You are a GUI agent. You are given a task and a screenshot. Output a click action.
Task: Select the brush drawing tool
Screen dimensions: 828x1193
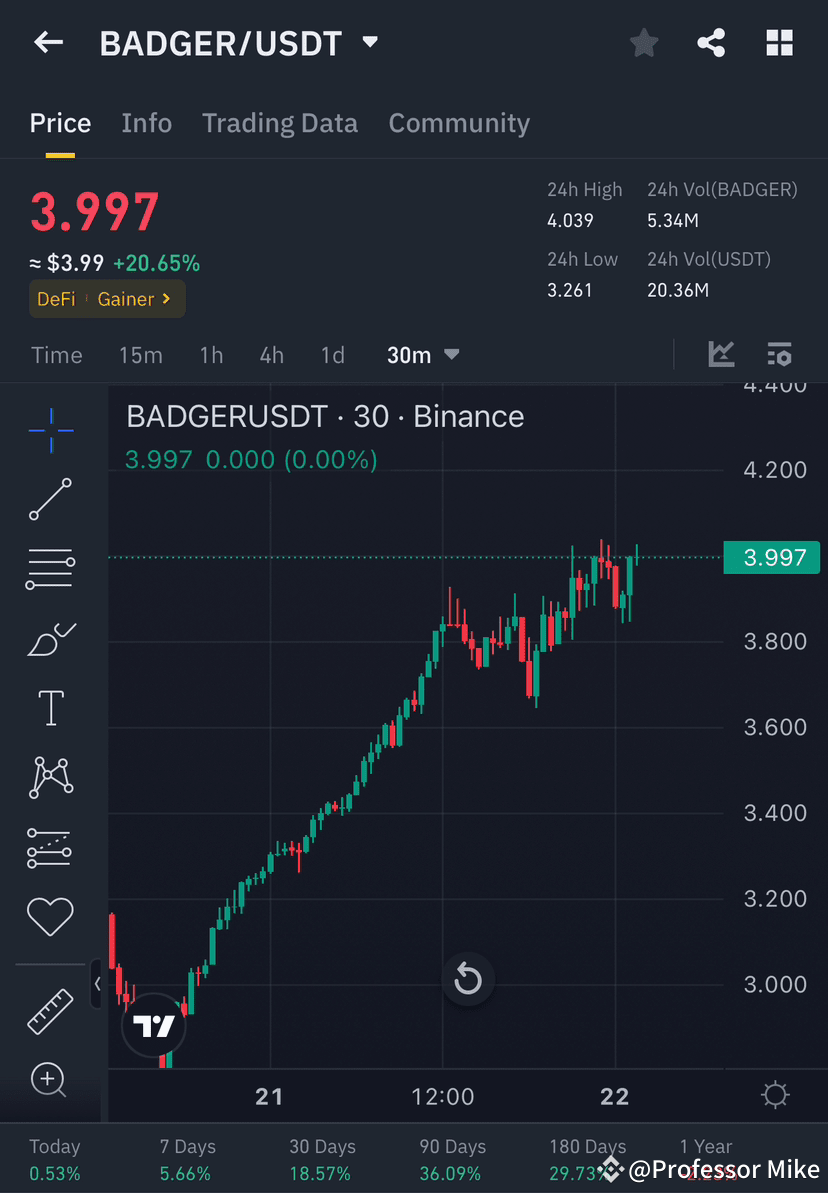[x=50, y=639]
